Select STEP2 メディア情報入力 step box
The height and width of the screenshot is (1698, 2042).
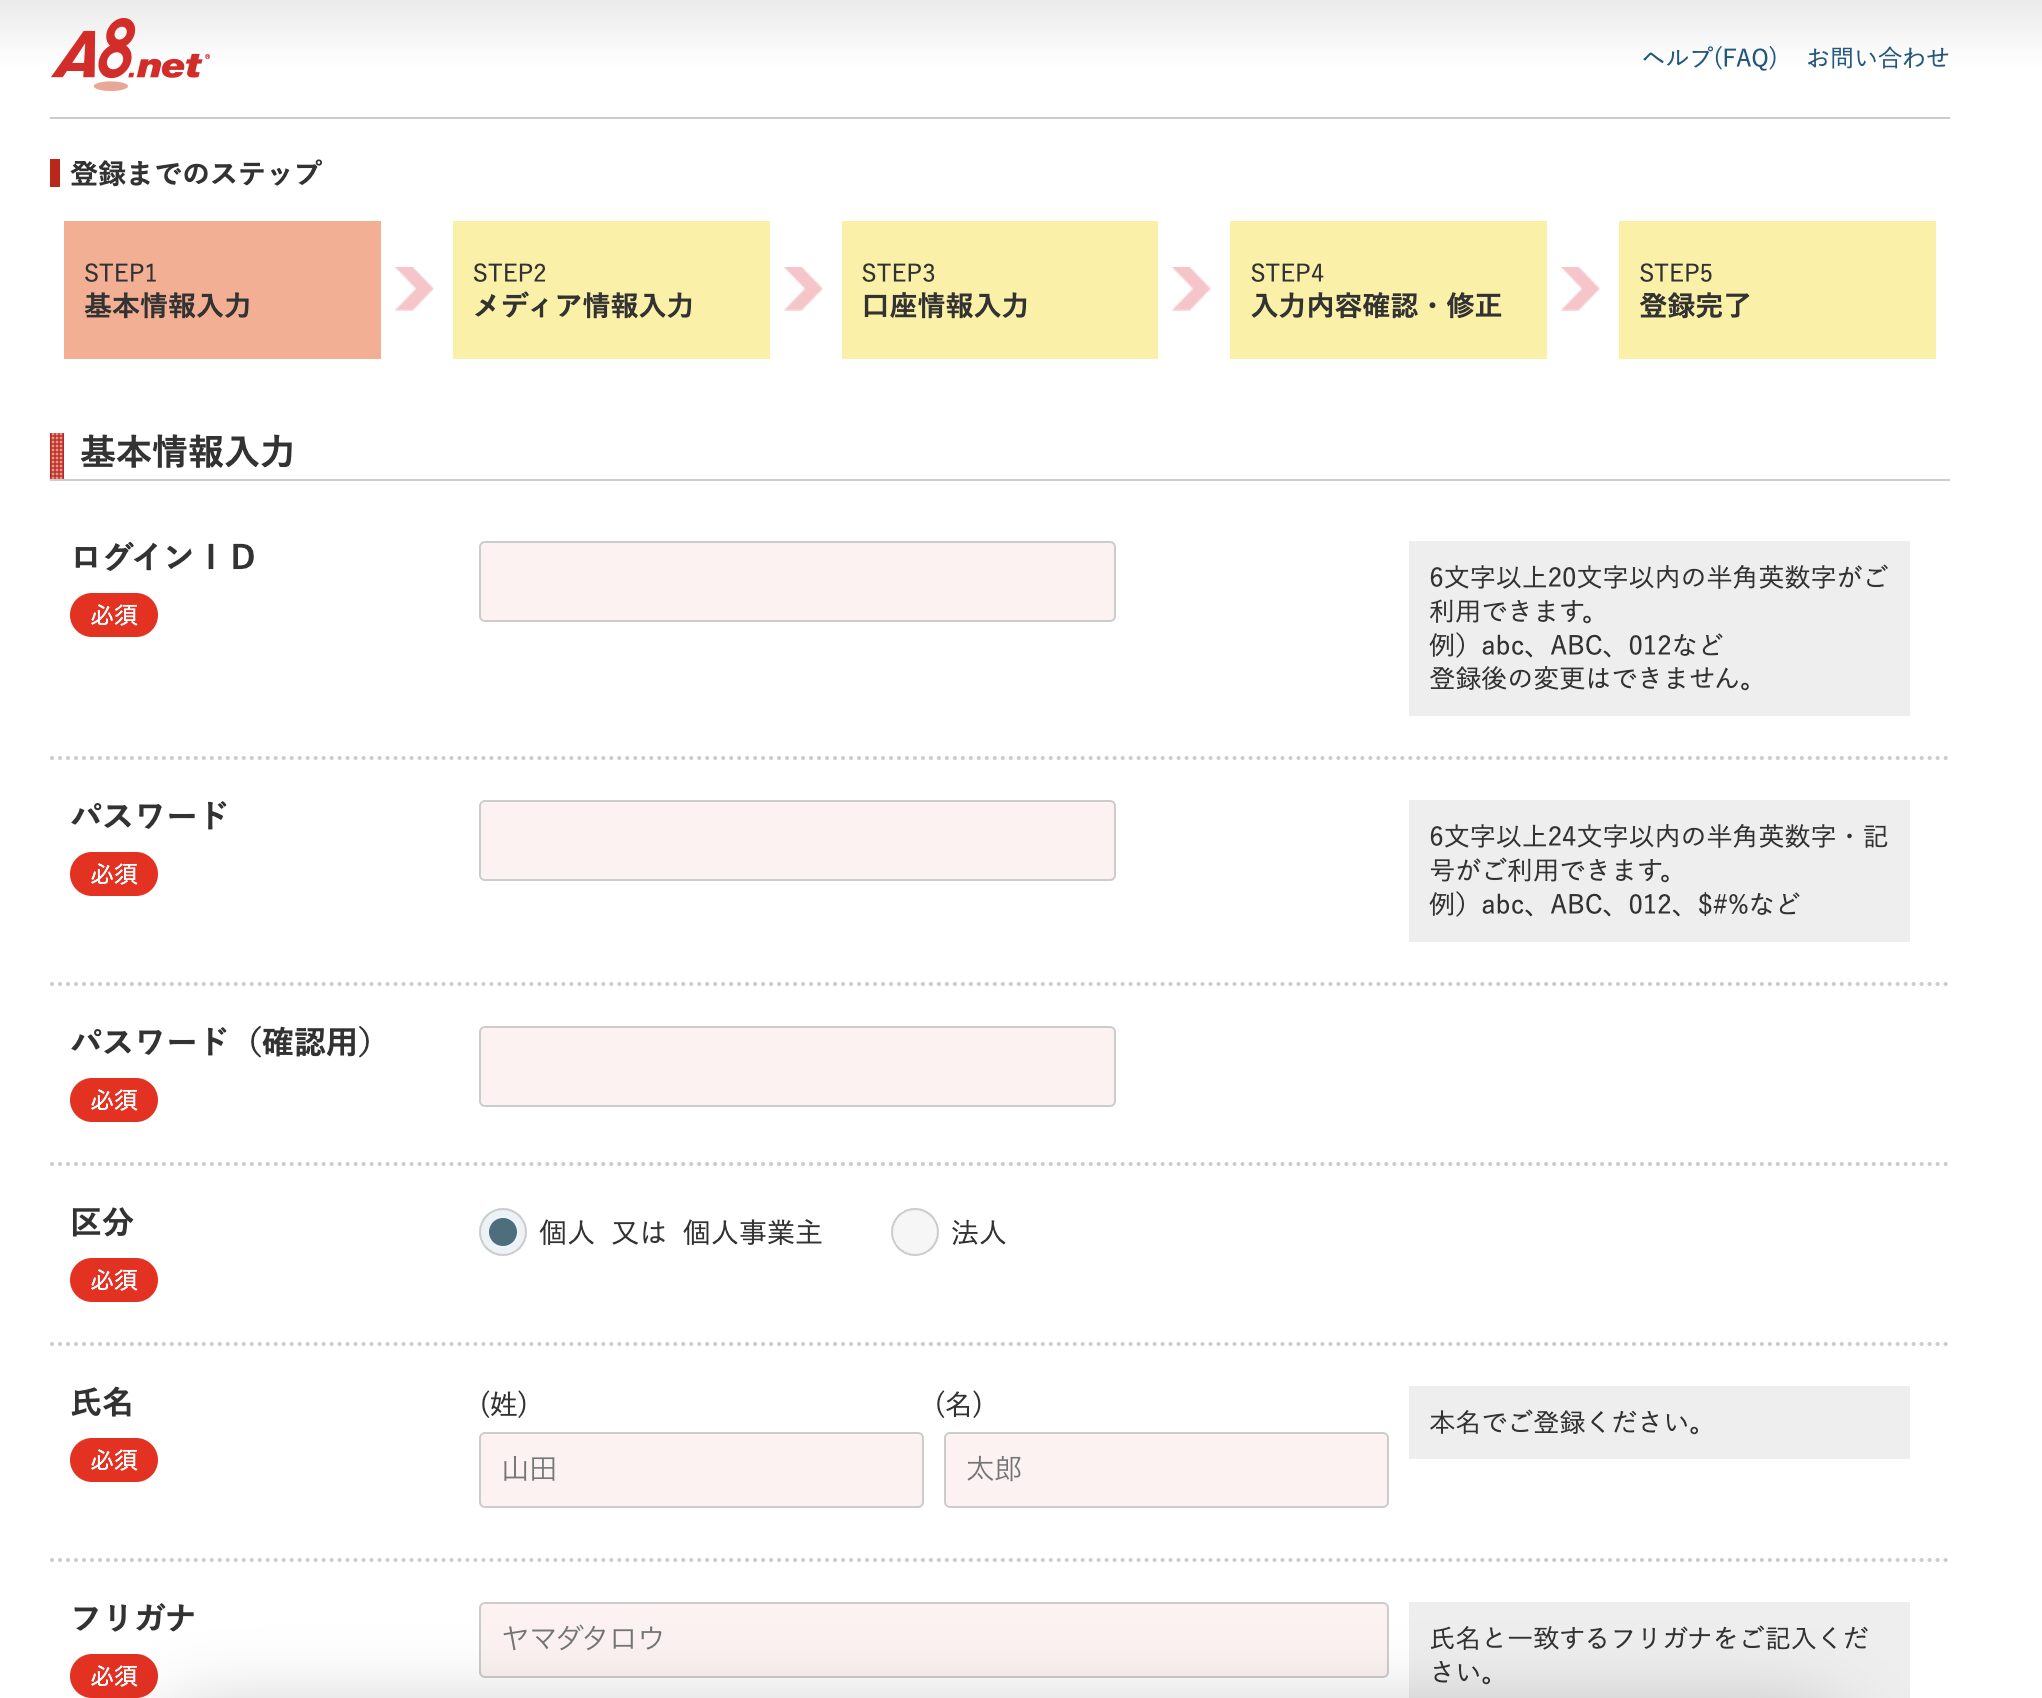click(611, 290)
